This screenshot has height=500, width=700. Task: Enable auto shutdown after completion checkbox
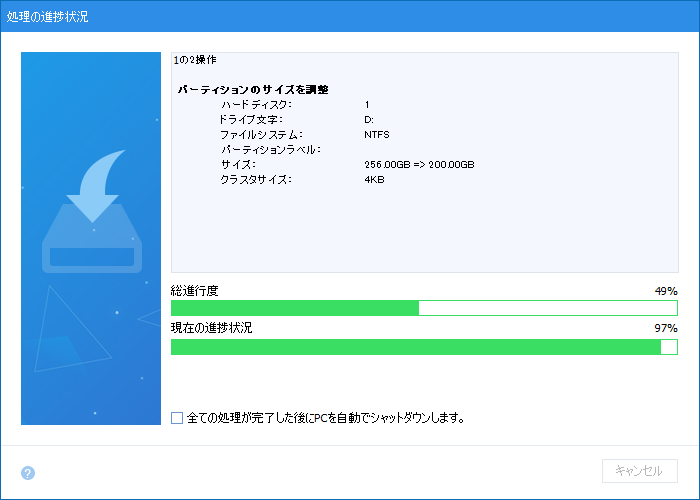point(177,418)
